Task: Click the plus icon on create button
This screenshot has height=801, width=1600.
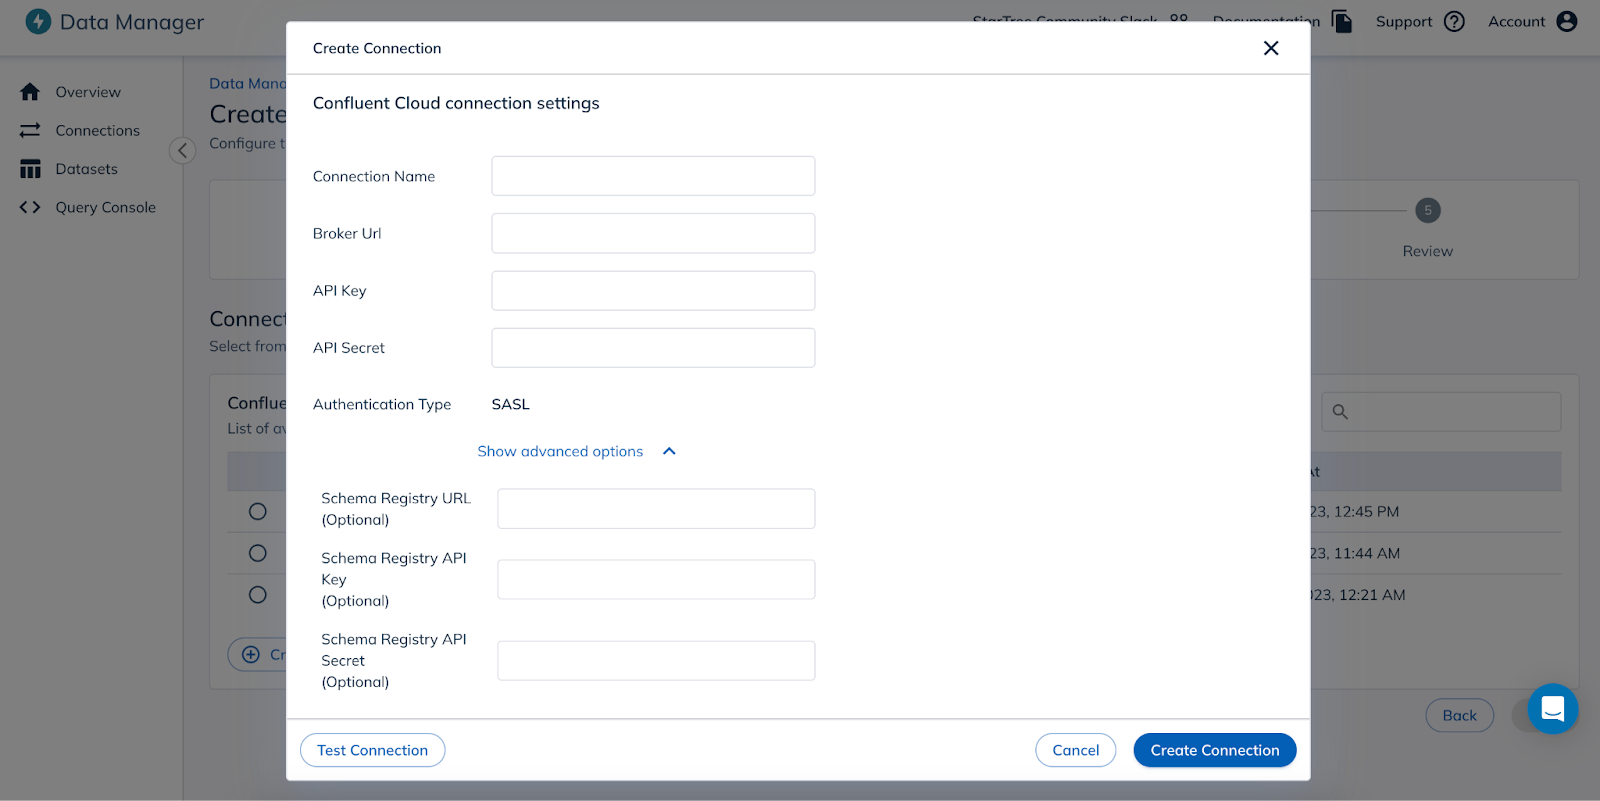Action: tap(251, 655)
